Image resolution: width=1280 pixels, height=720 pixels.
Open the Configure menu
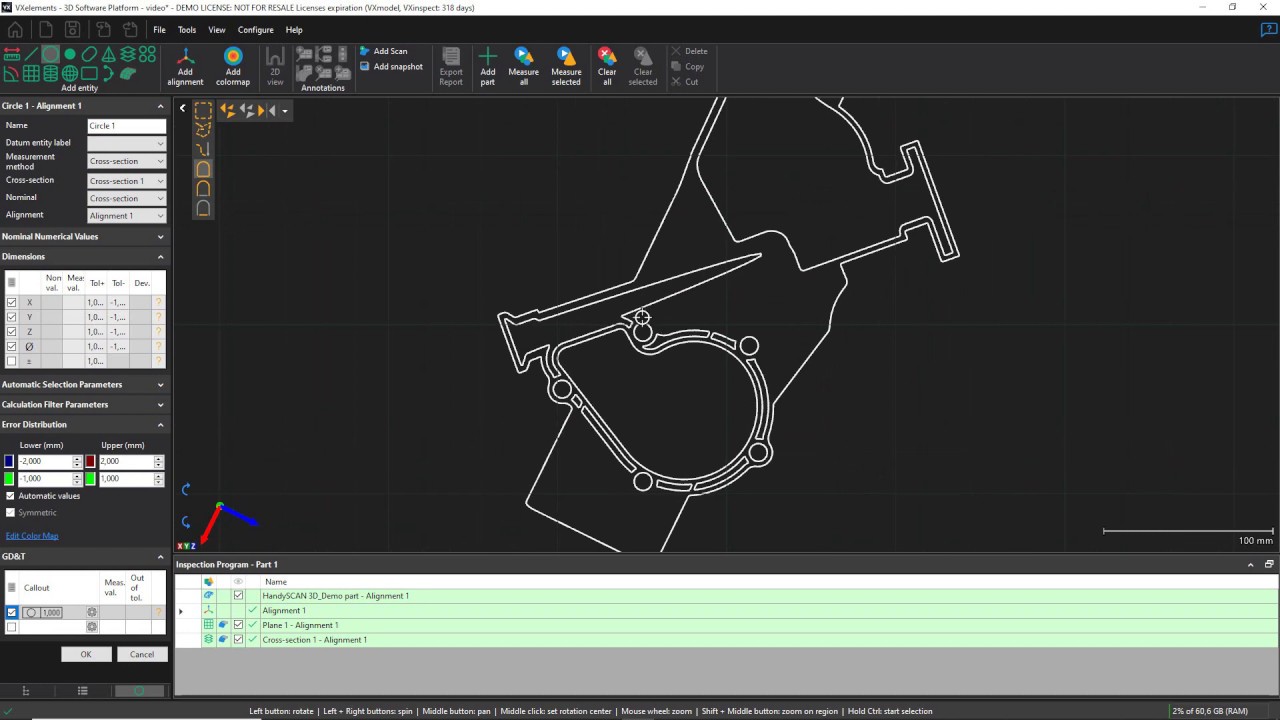pyautogui.click(x=255, y=29)
